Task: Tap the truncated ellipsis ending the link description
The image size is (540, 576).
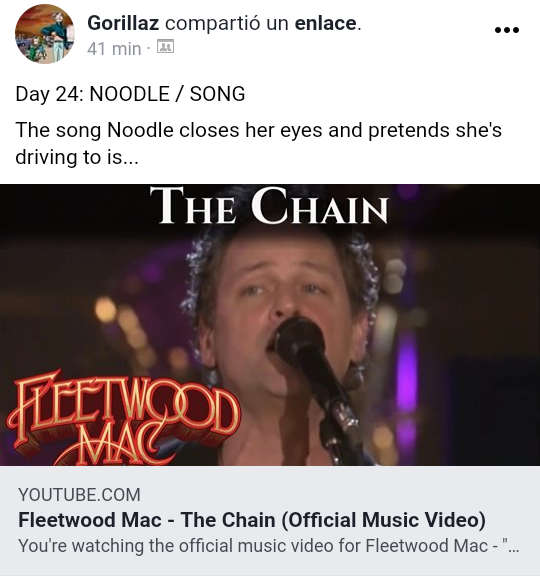Action: point(514,546)
